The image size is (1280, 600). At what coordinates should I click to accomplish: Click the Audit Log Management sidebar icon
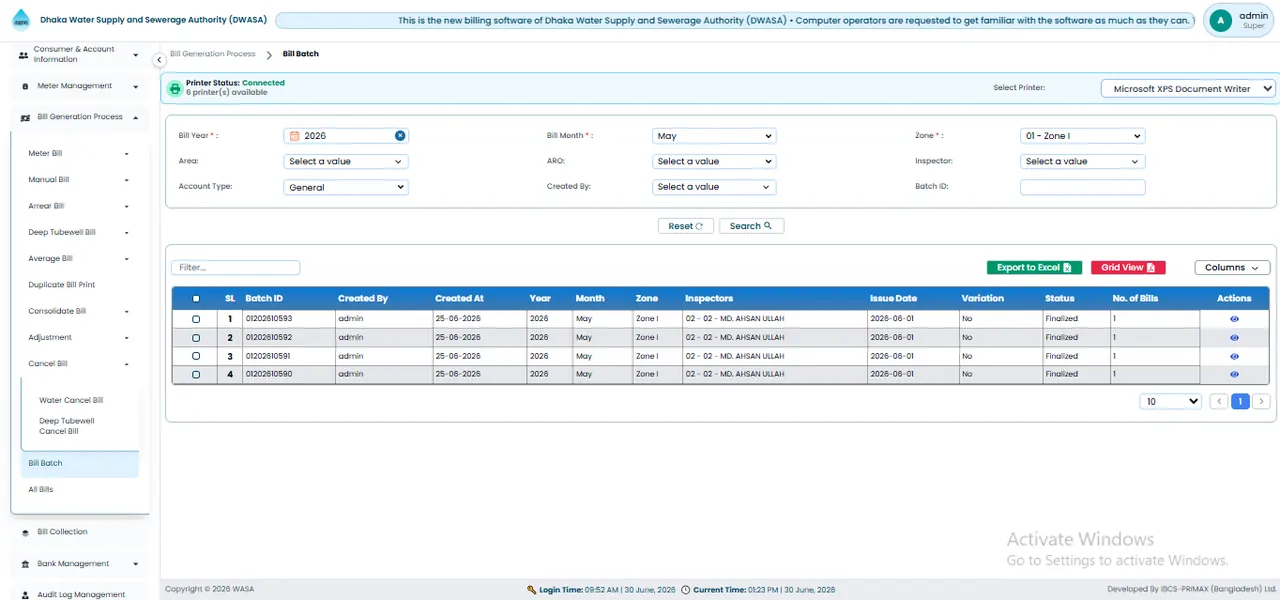pyautogui.click(x=25, y=595)
